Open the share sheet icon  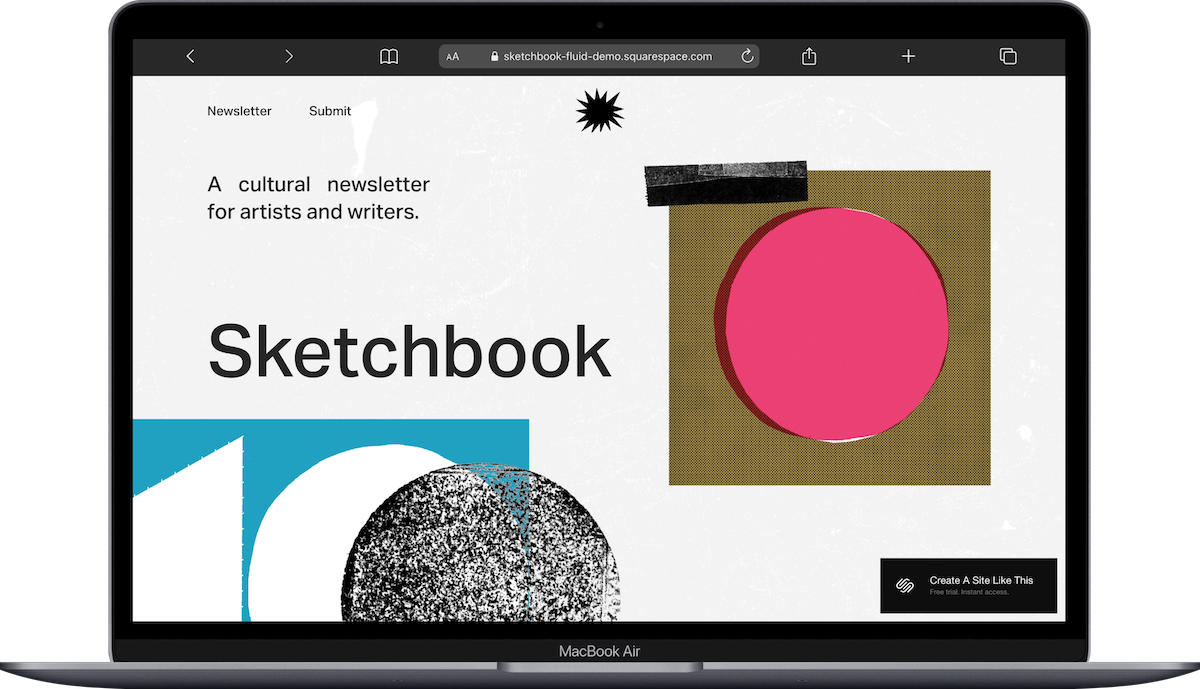pyautogui.click(x=809, y=56)
